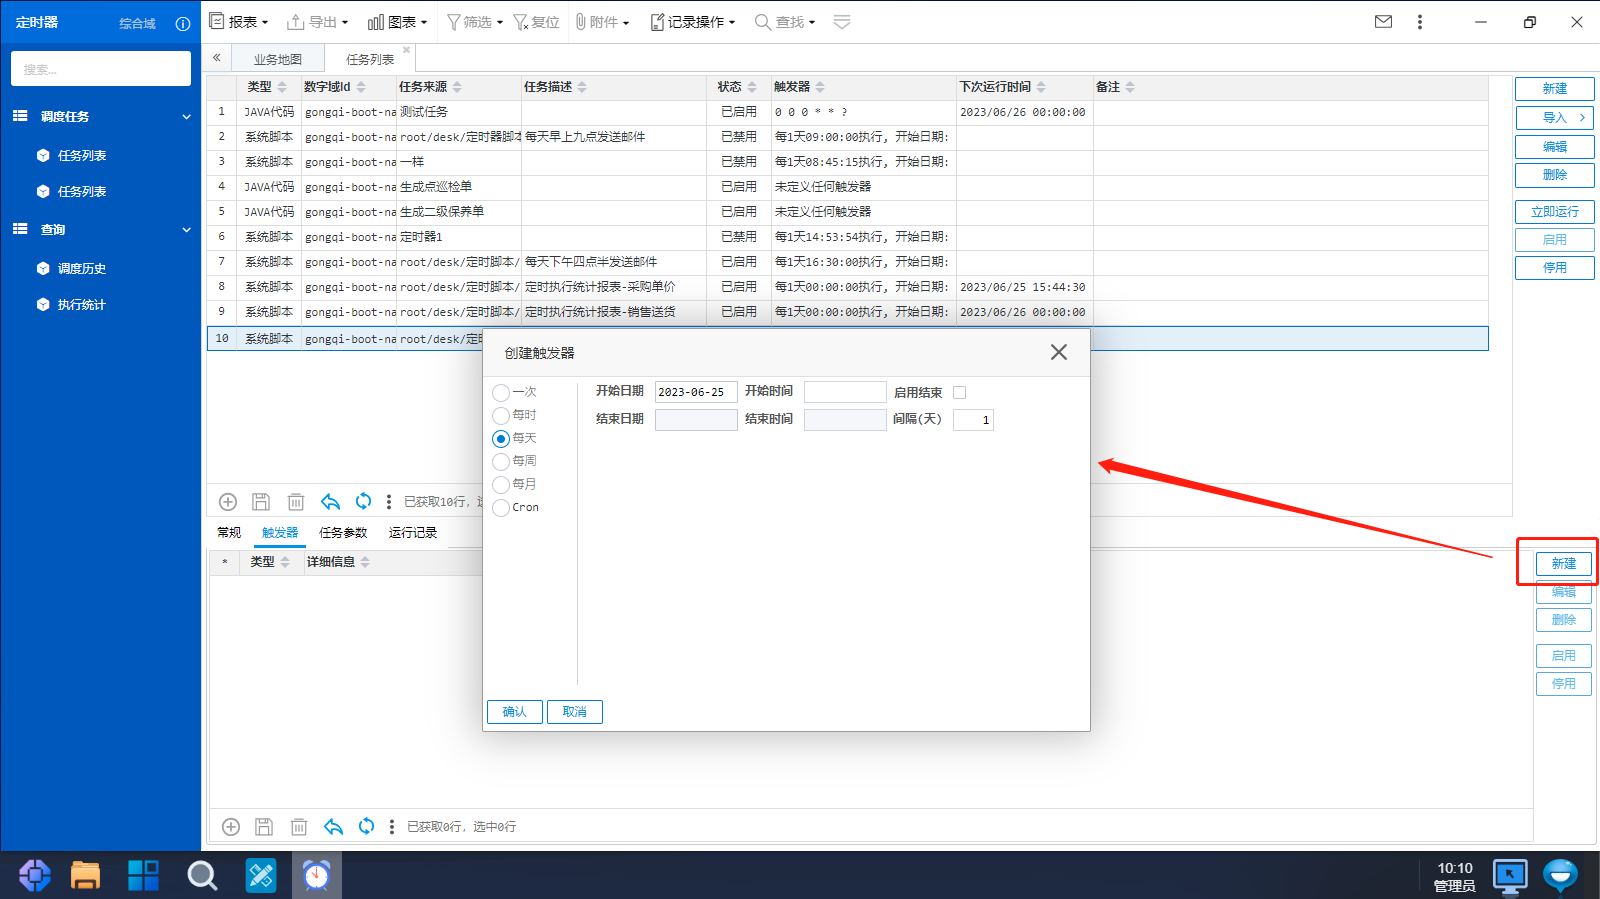1600x899 pixels.
Task: Open the 筛选 dropdown menu
Action: pos(475,21)
